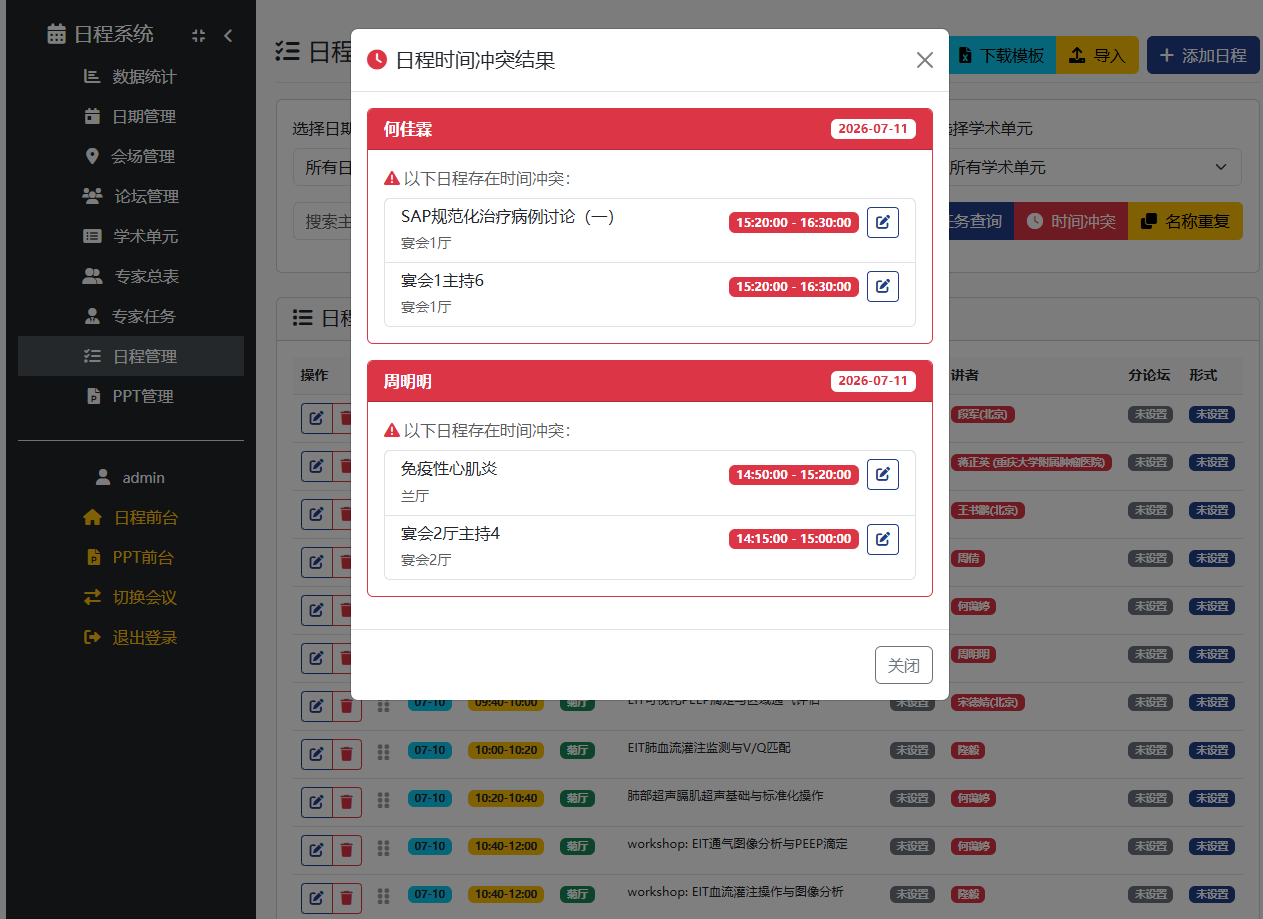Viewport: 1263px width, 919px height.
Task: Click 切换会议 in sidebar
Action: 131,597
